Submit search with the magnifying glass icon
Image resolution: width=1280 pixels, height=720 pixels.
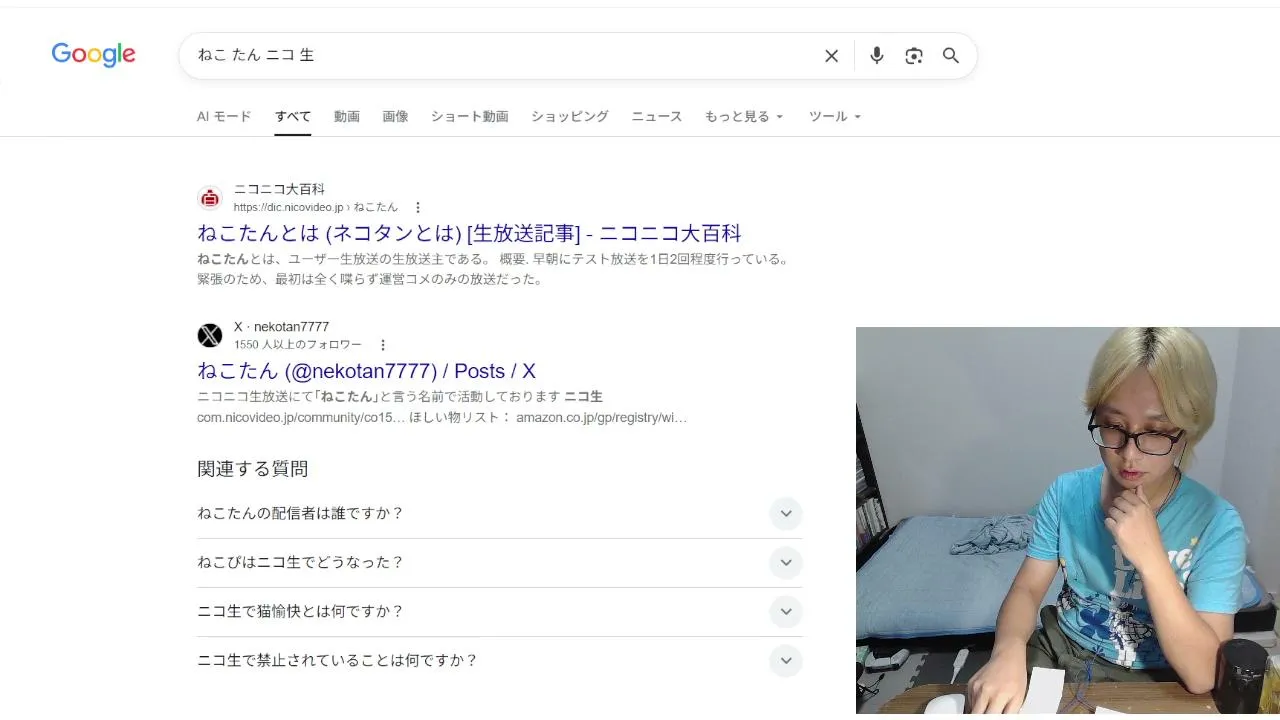click(x=951, y=56)
